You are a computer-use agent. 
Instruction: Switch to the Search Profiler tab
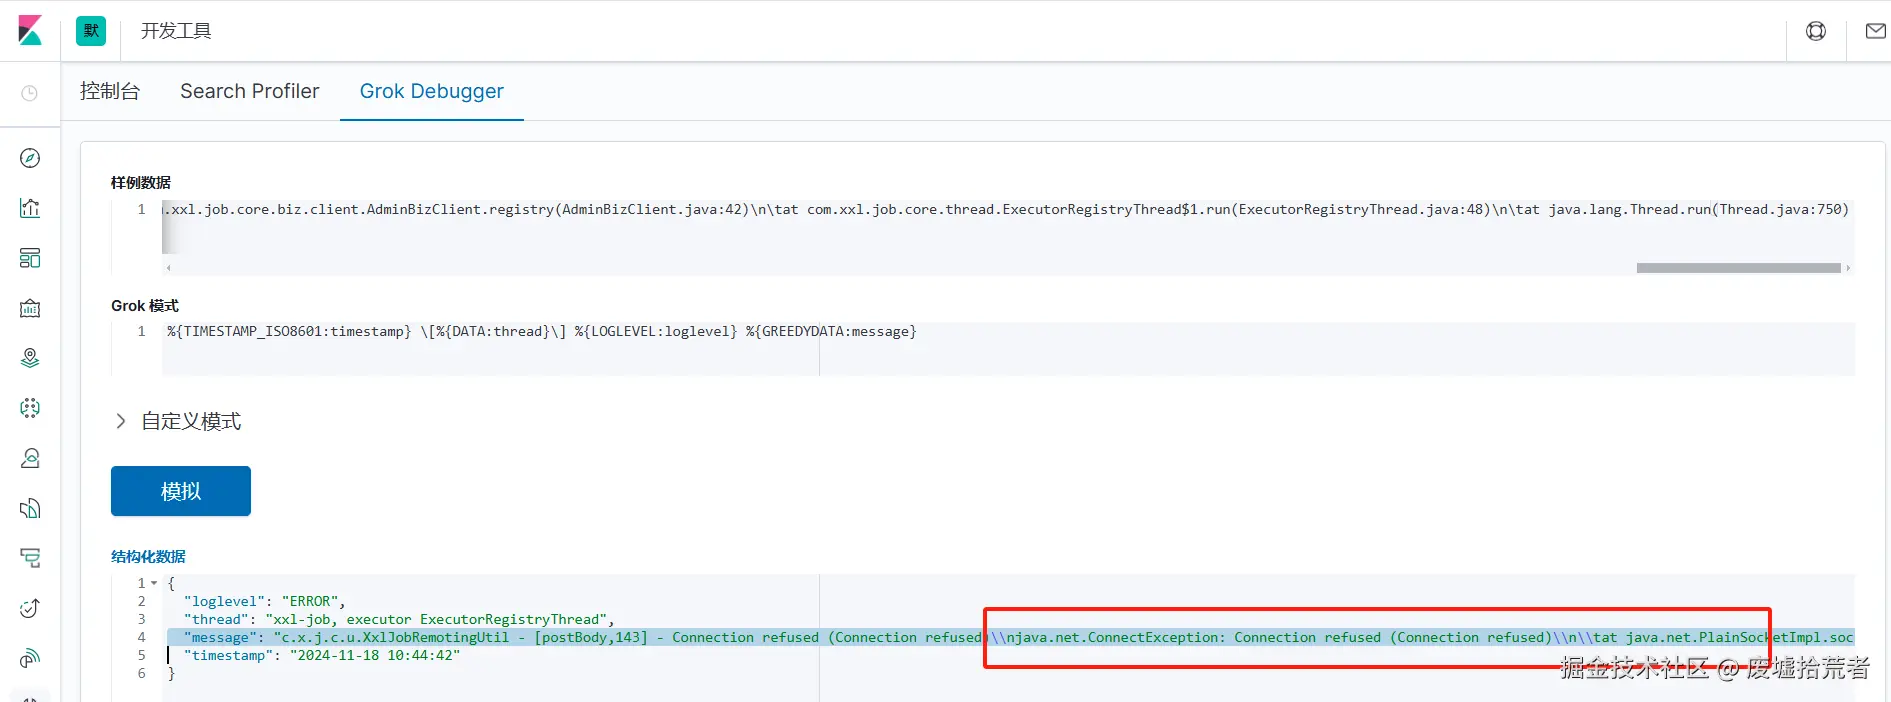[x=249, y=91]
